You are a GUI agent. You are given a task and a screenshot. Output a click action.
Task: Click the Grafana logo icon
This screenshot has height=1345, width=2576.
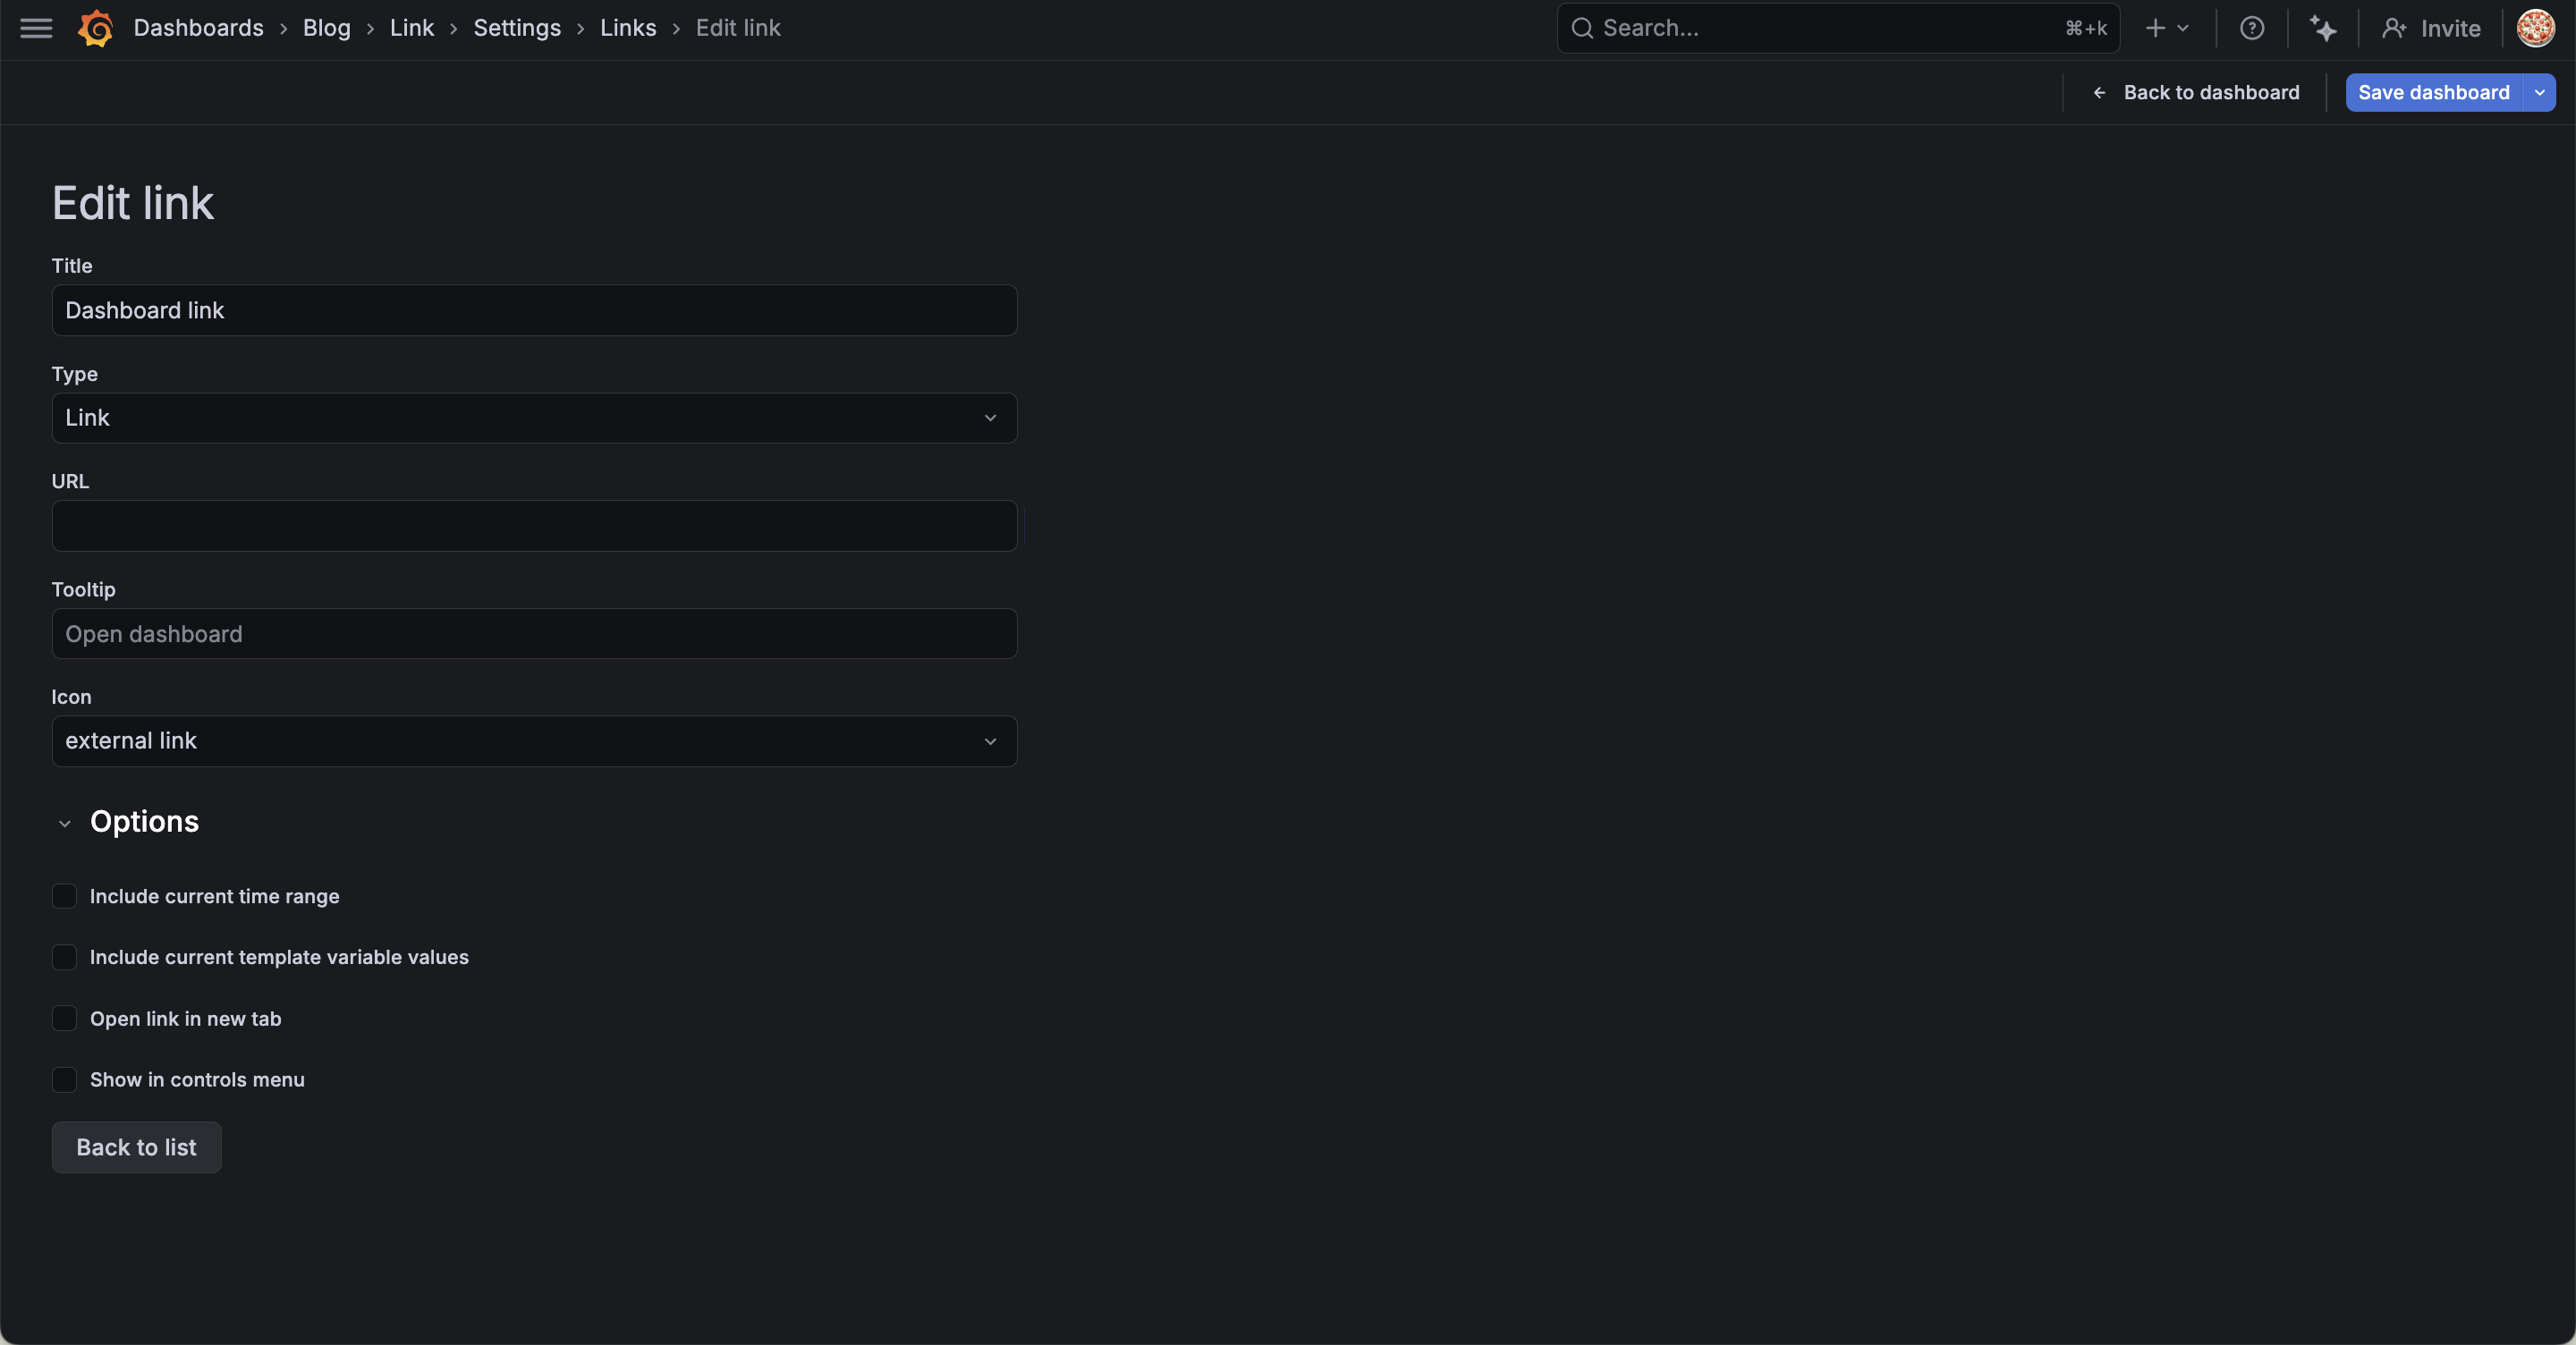pos(96,28)
